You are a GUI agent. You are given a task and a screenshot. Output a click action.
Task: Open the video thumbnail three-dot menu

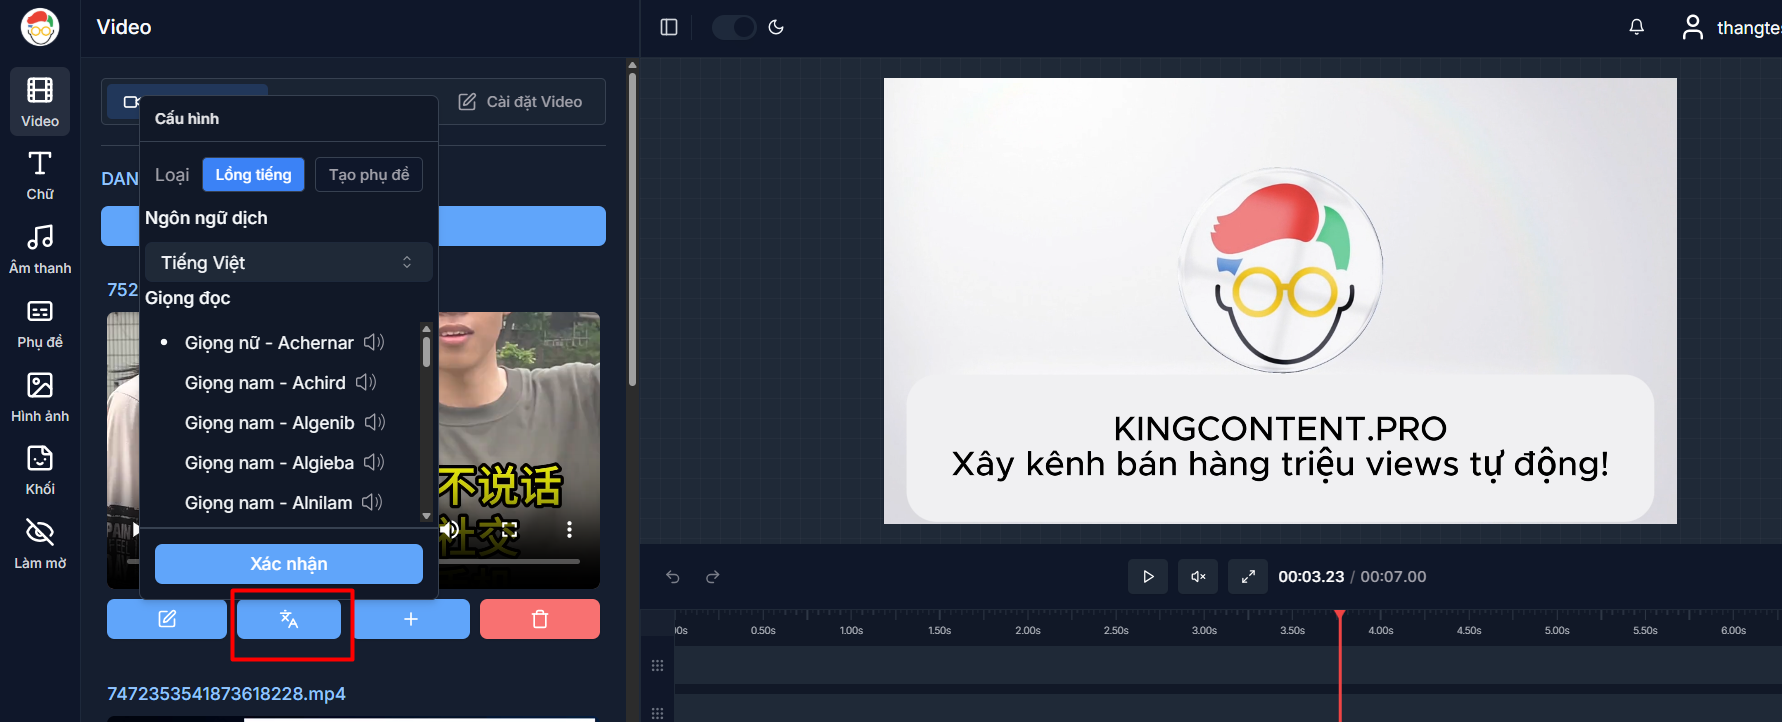click(x=569, y=529)
